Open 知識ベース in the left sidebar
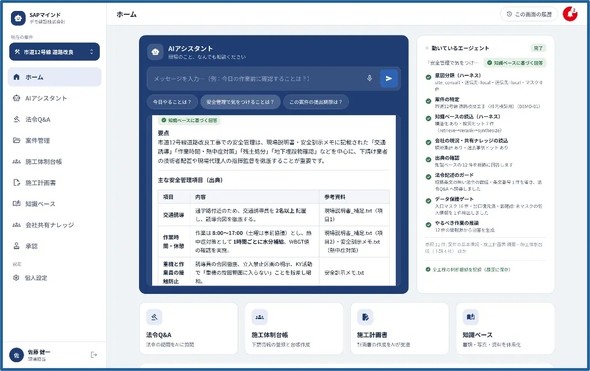590x371 pixels. (x=55, y=204)
